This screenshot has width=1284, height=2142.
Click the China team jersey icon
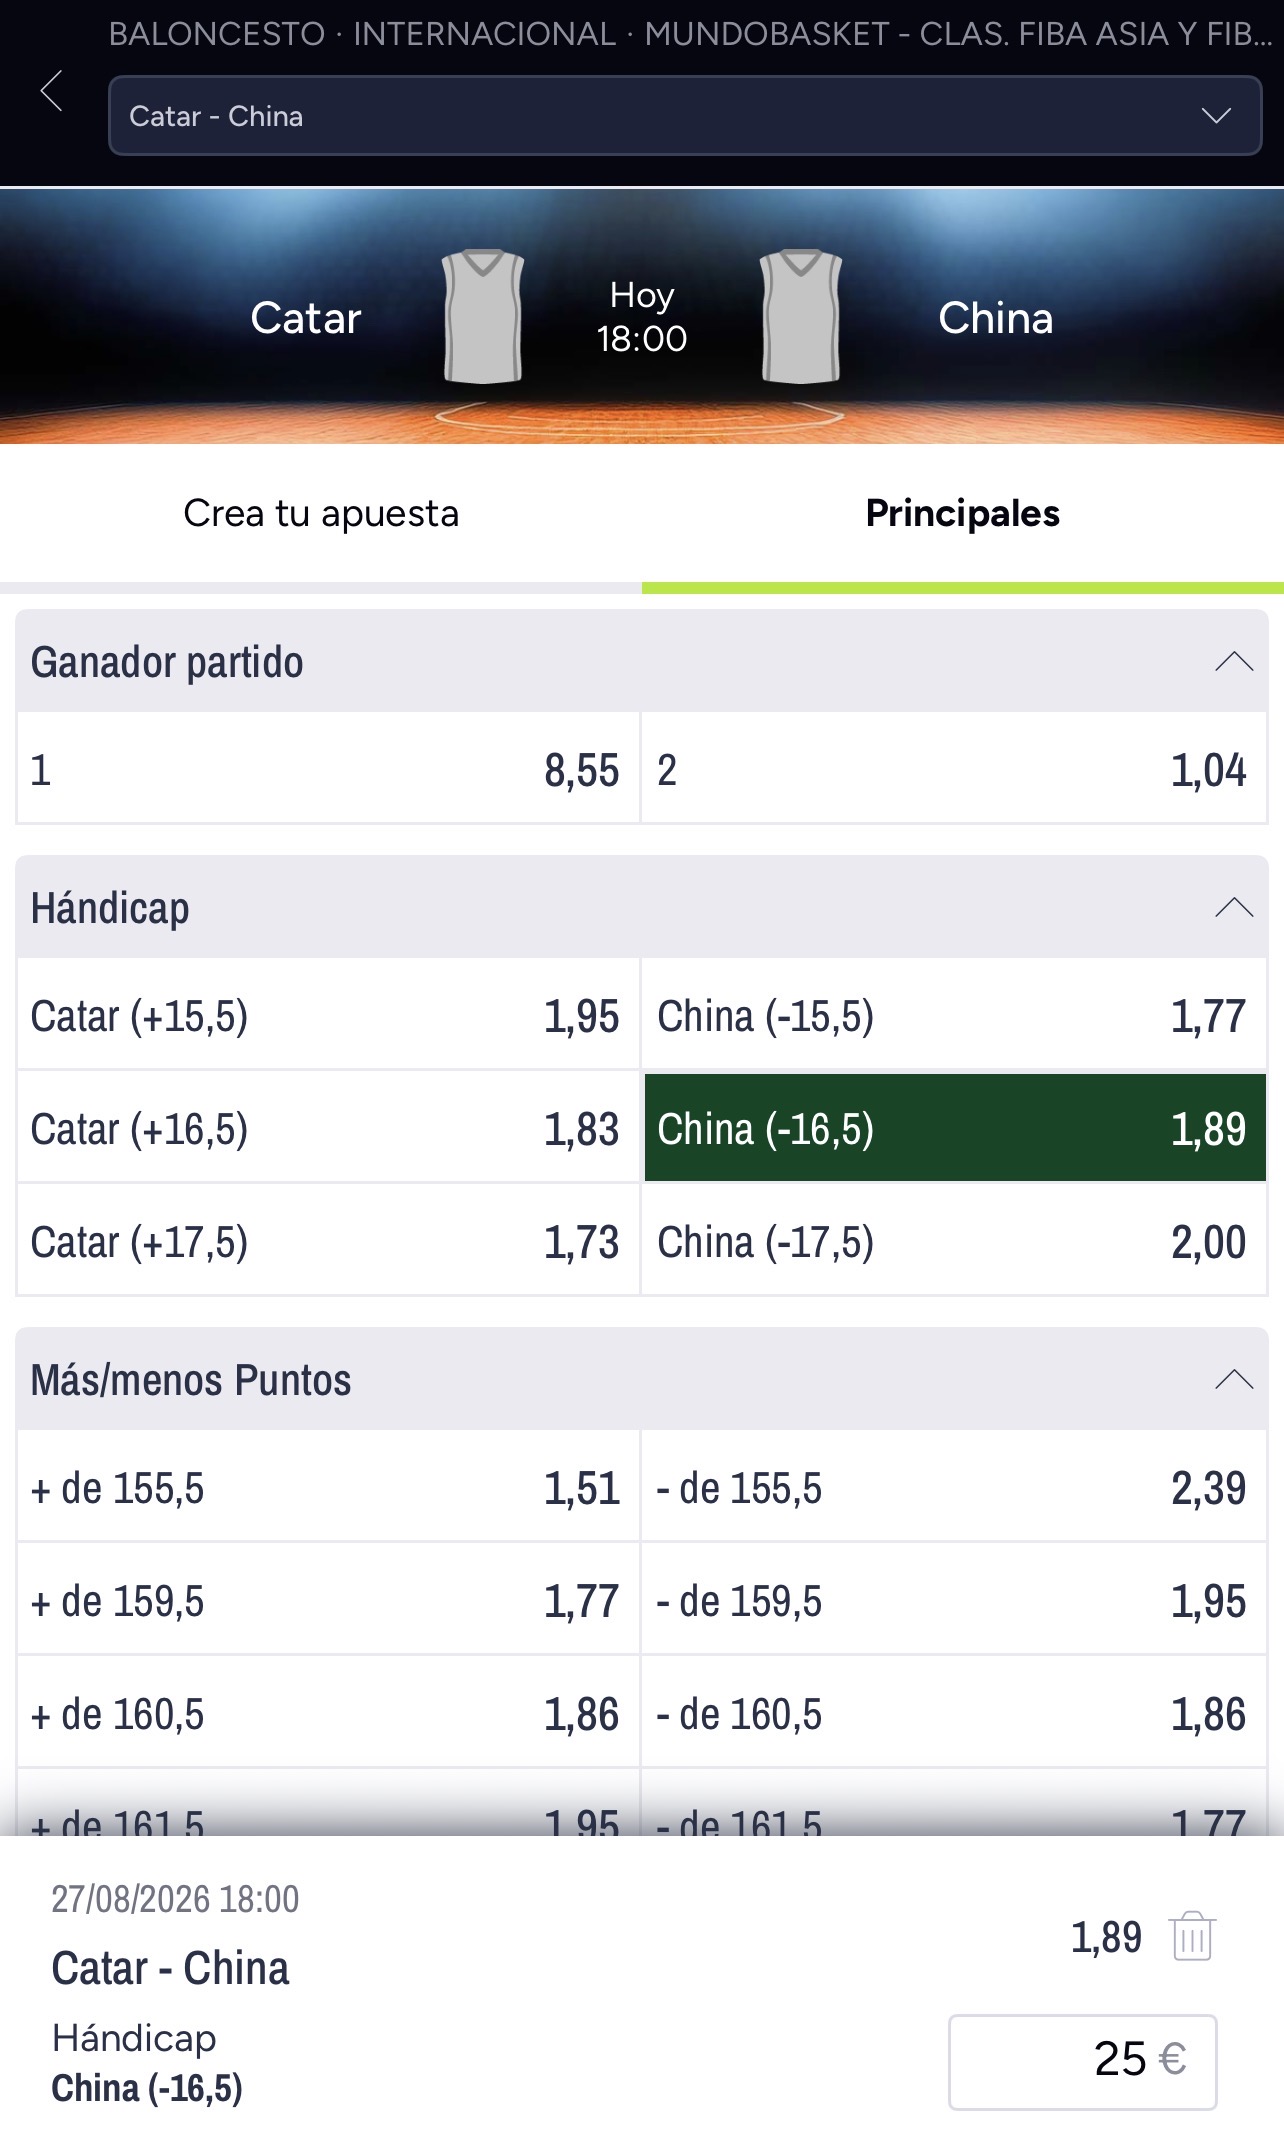pos(800,316)
